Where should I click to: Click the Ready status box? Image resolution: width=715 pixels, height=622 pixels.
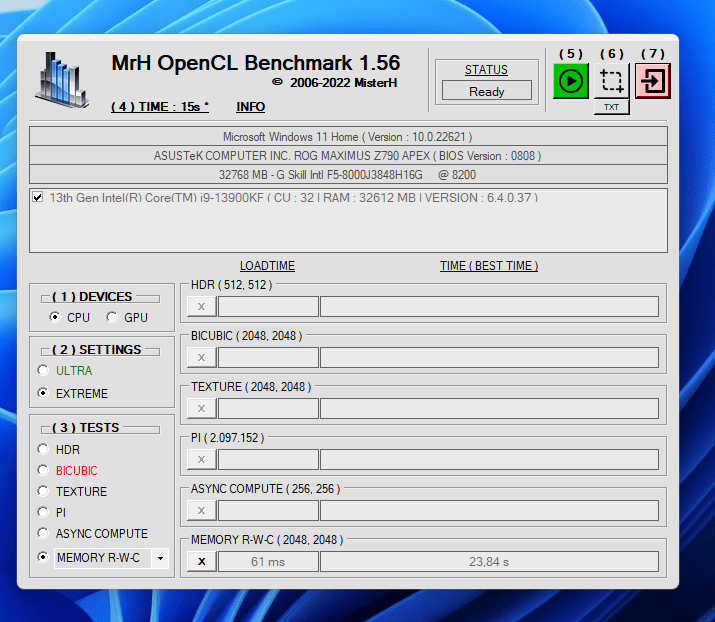(x=487, y=91)
